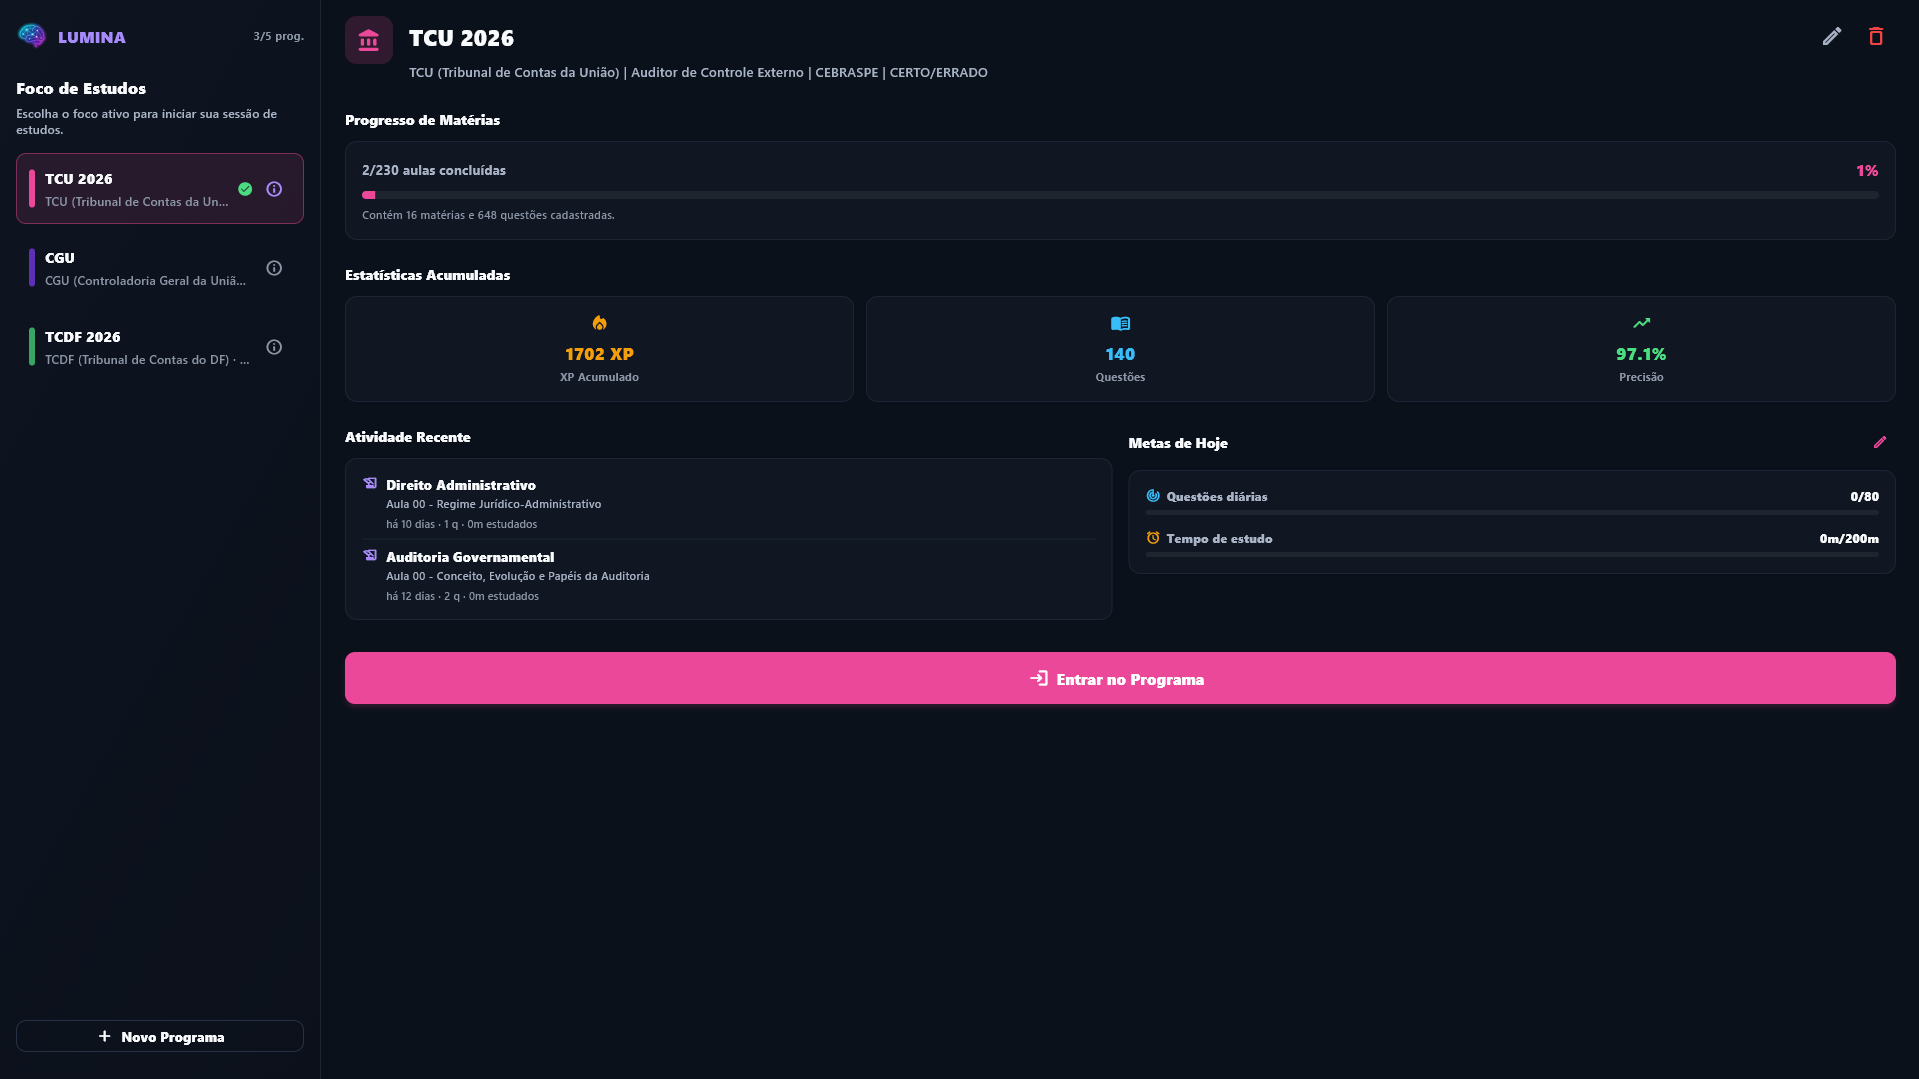Click 'Aula 00 - Regime Jurídico-Administrativo' text
1919x1079 pixels.
[x=494, y=504]
